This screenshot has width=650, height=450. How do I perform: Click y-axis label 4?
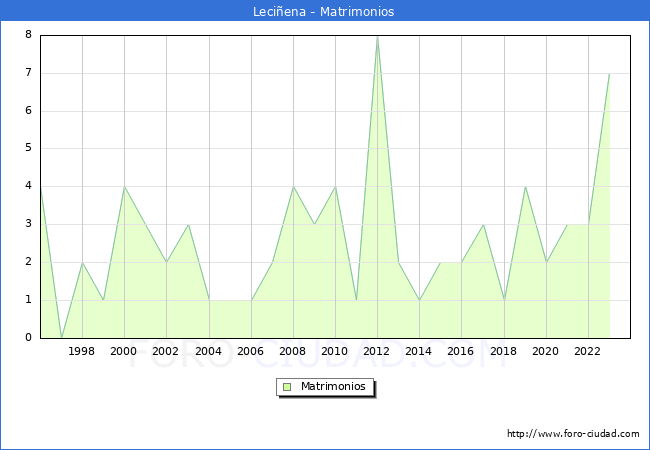[28, 185]
